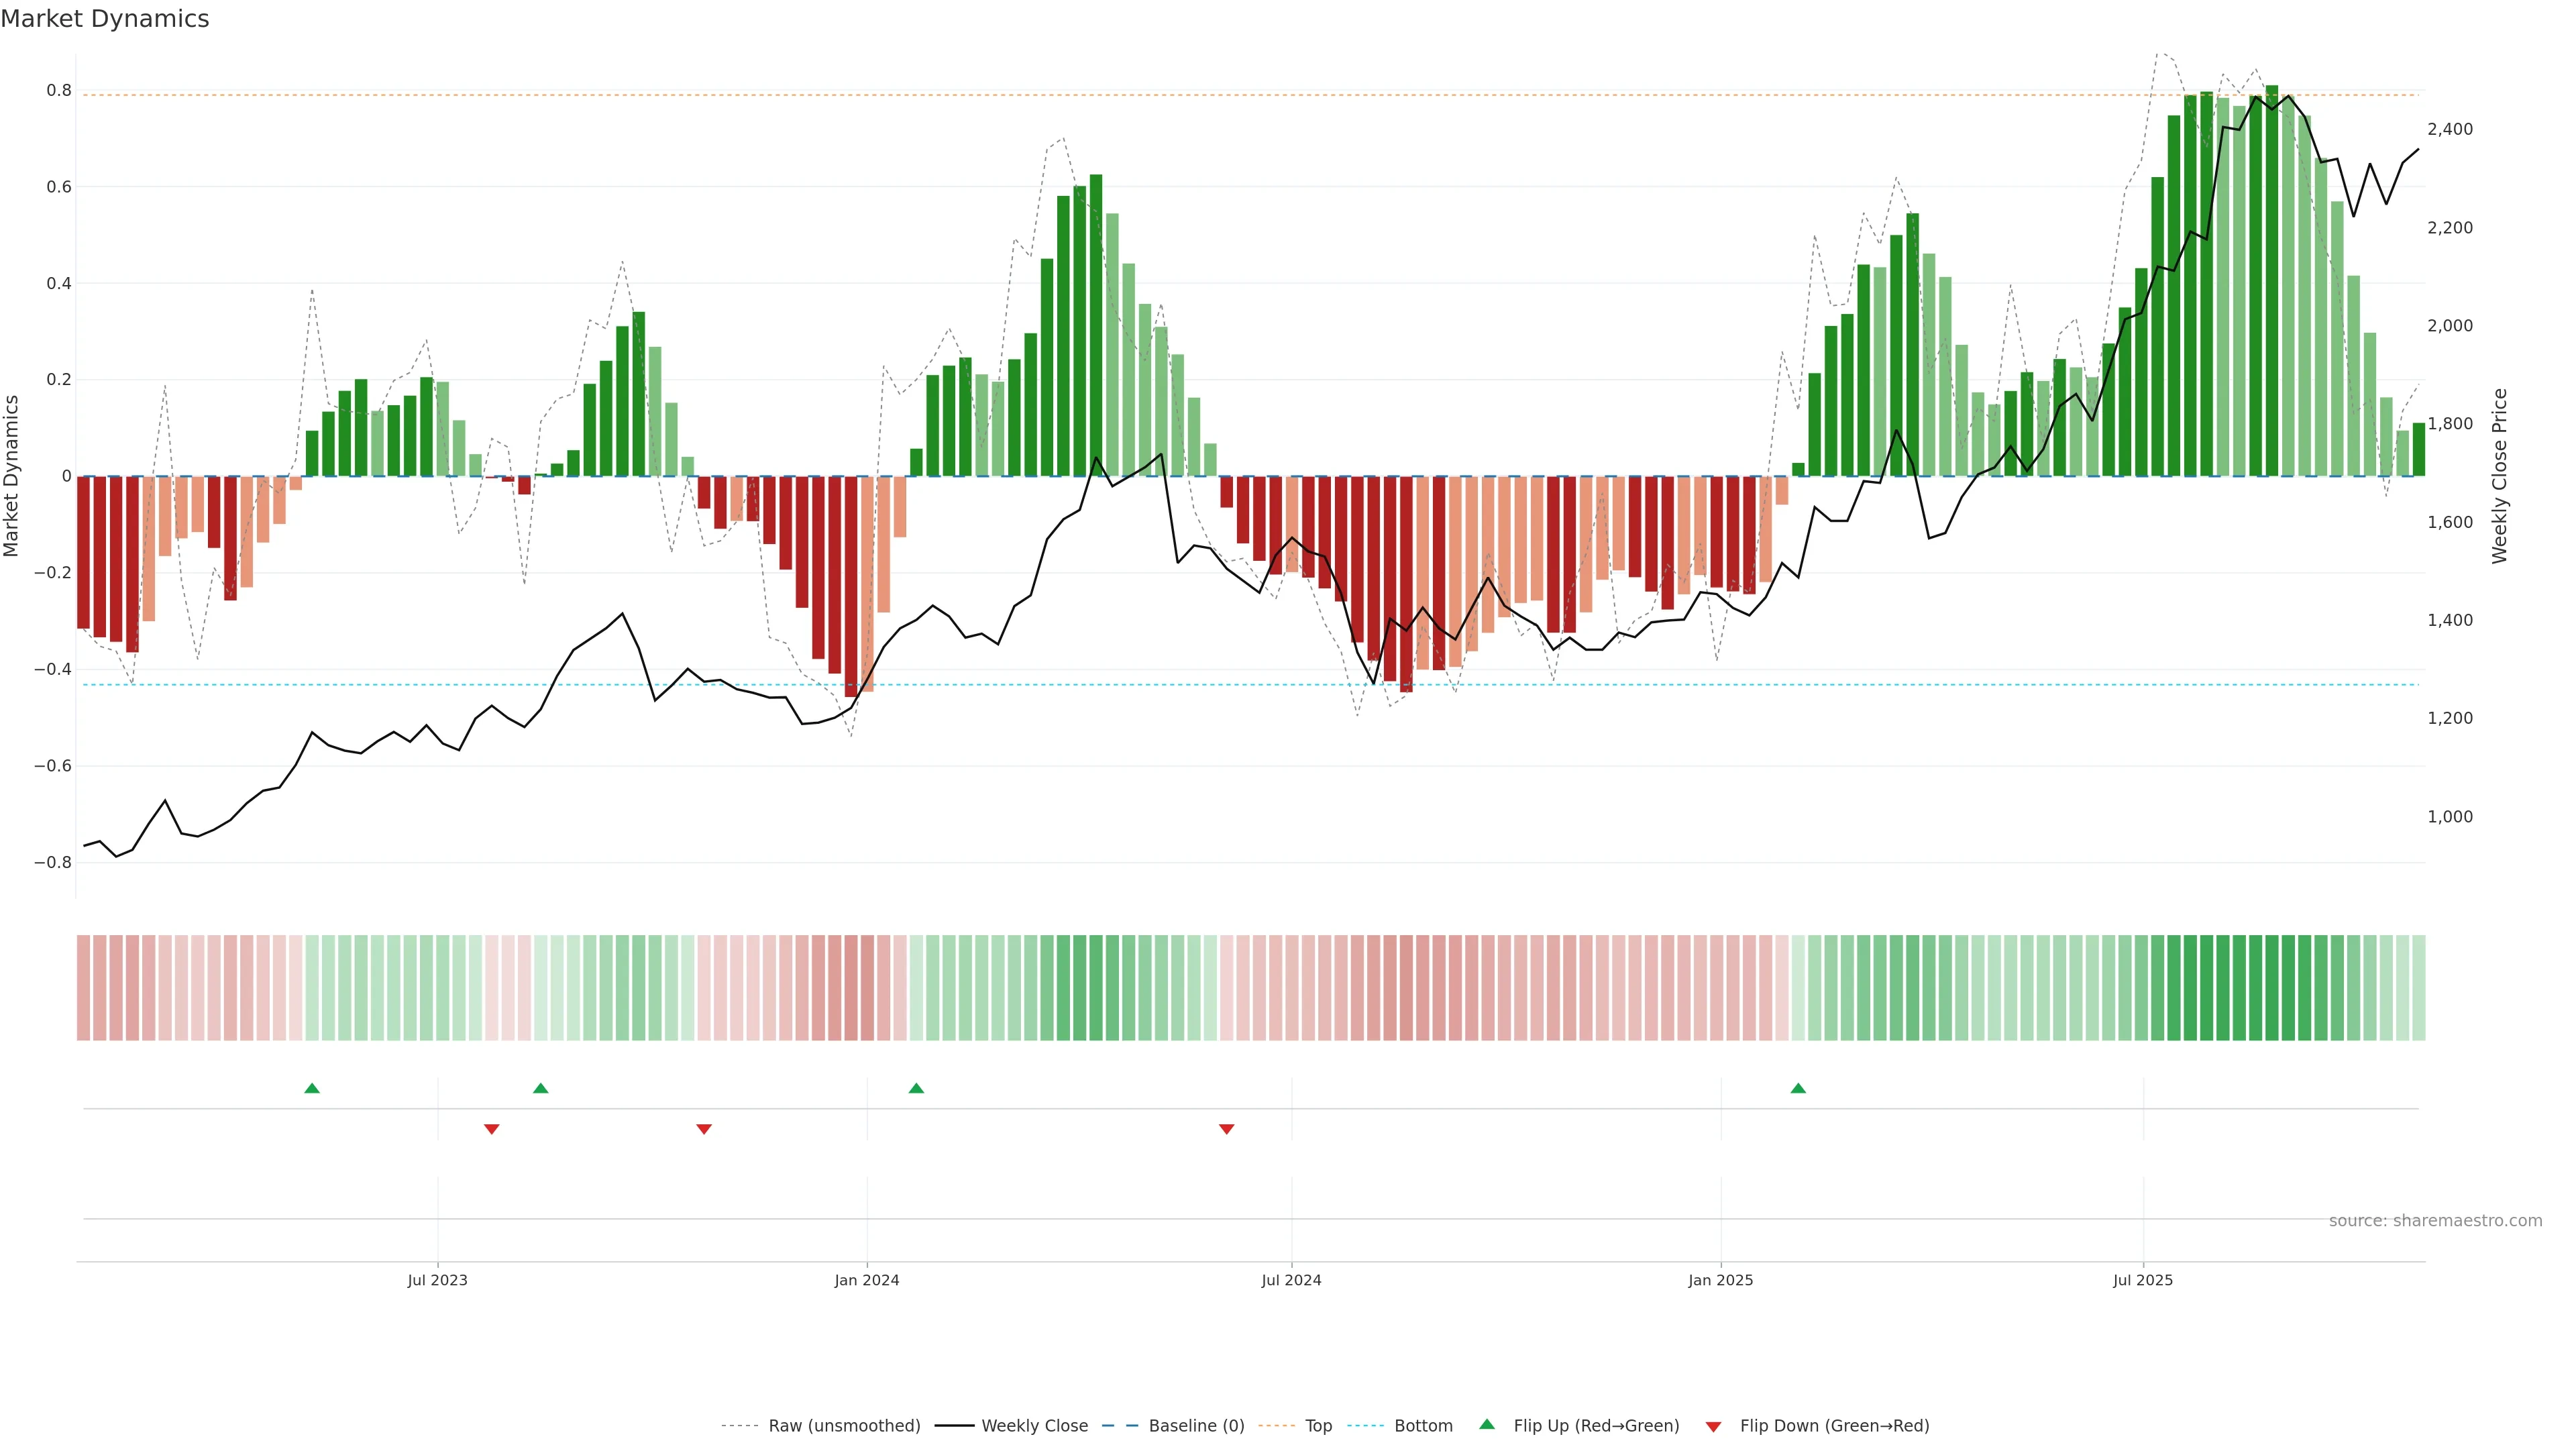Click the red flip-down marker near Jul 2024
2576x1449 pixels.
[x=1227, y=1129]
